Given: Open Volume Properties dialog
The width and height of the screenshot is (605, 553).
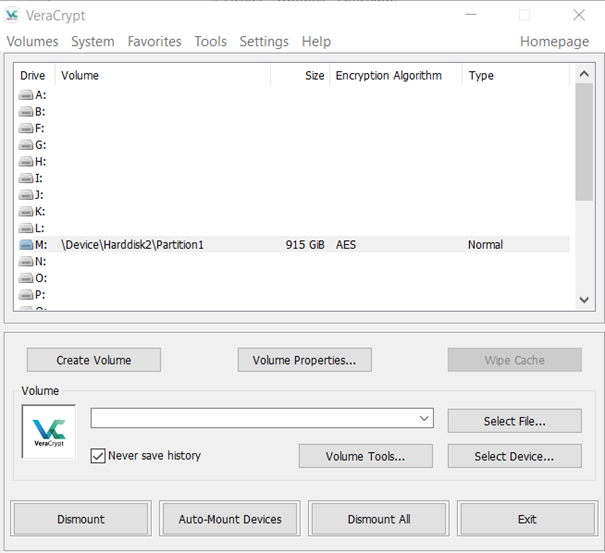Looking at the screenshot, I should [x=304, y=360].
